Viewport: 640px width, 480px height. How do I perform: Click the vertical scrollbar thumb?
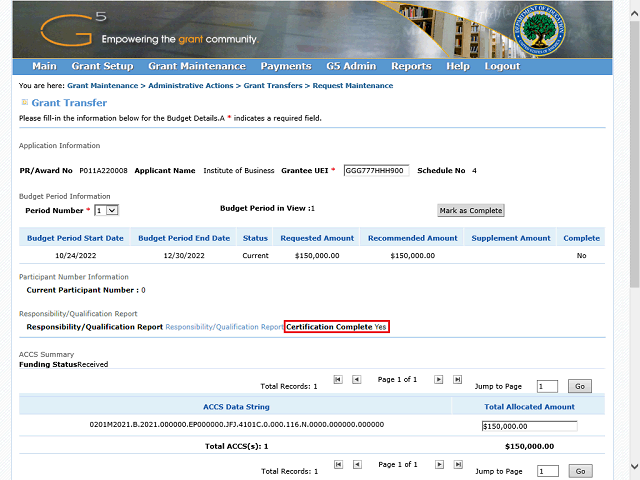(x=634, y=155)
